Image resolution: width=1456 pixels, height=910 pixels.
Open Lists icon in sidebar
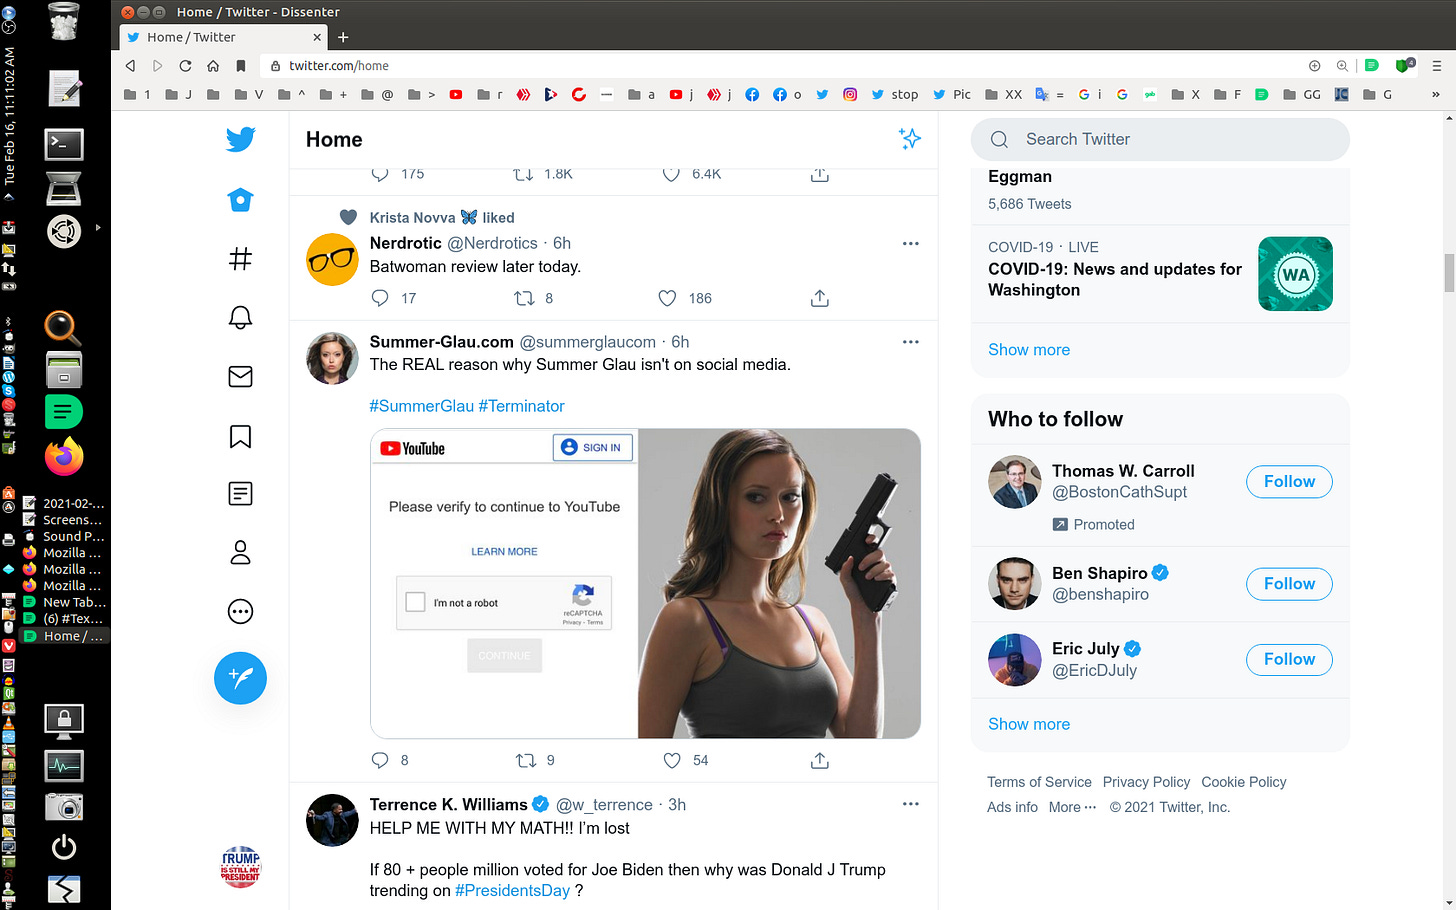coord(240,494)
